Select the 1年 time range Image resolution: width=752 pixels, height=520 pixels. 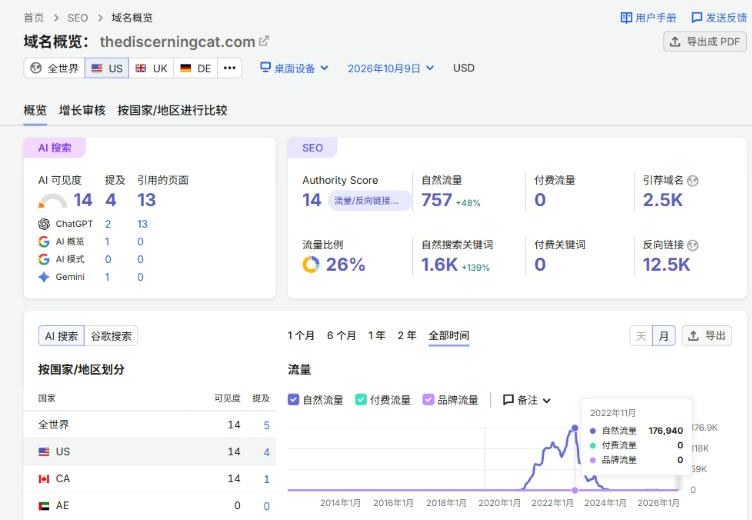(377, 336)
